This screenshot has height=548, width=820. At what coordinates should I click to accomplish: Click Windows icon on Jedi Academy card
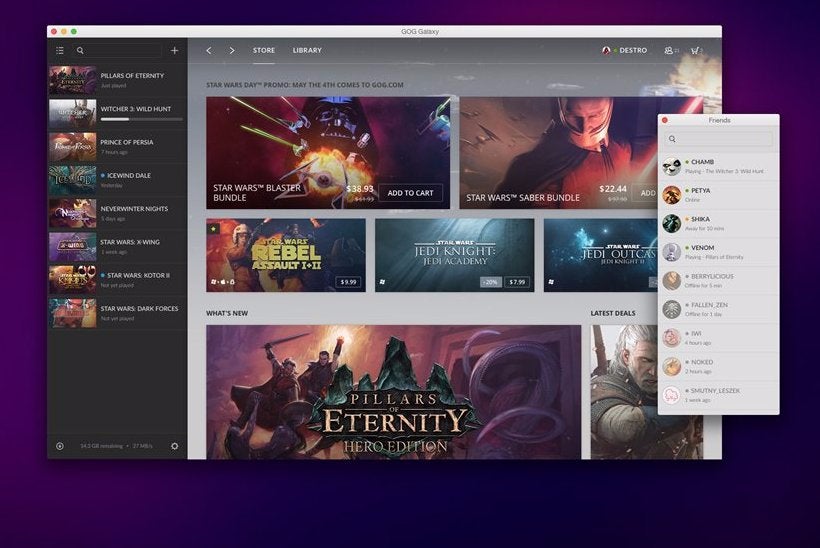point(382,282)
